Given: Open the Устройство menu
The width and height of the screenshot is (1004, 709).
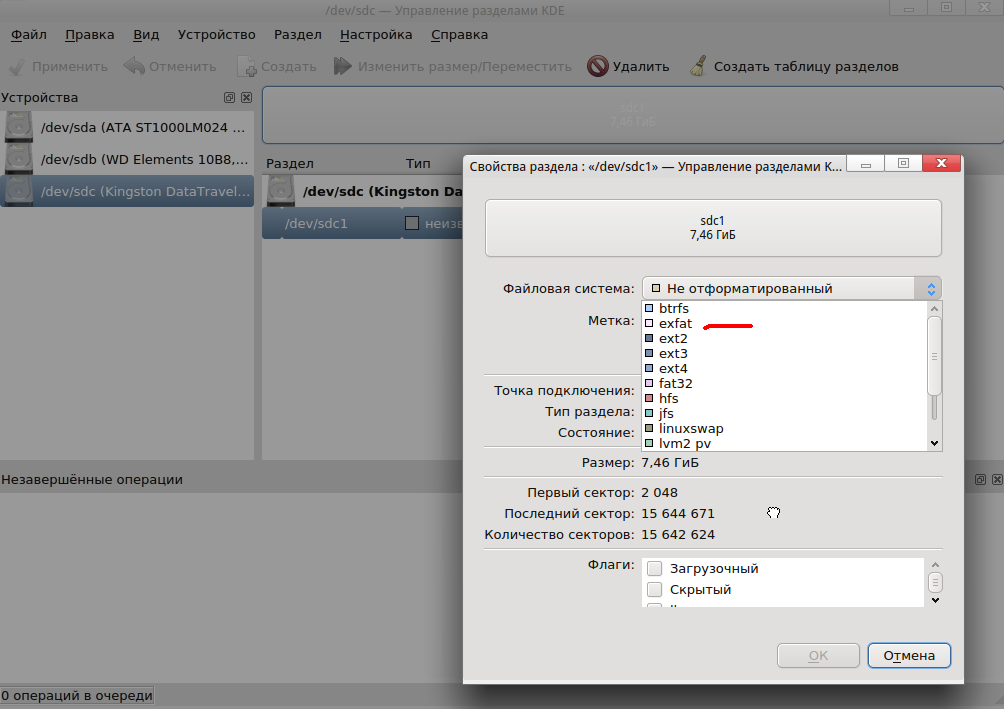Looking at the screenshot, I should 216,35.
